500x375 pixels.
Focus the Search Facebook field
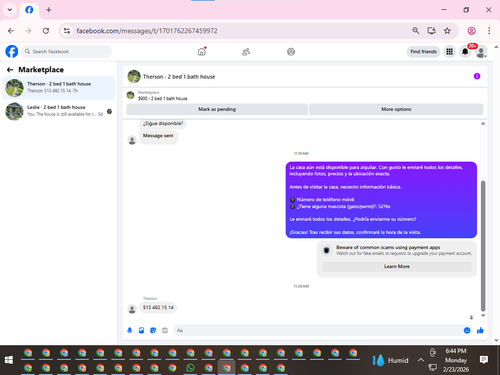point(67,52)
